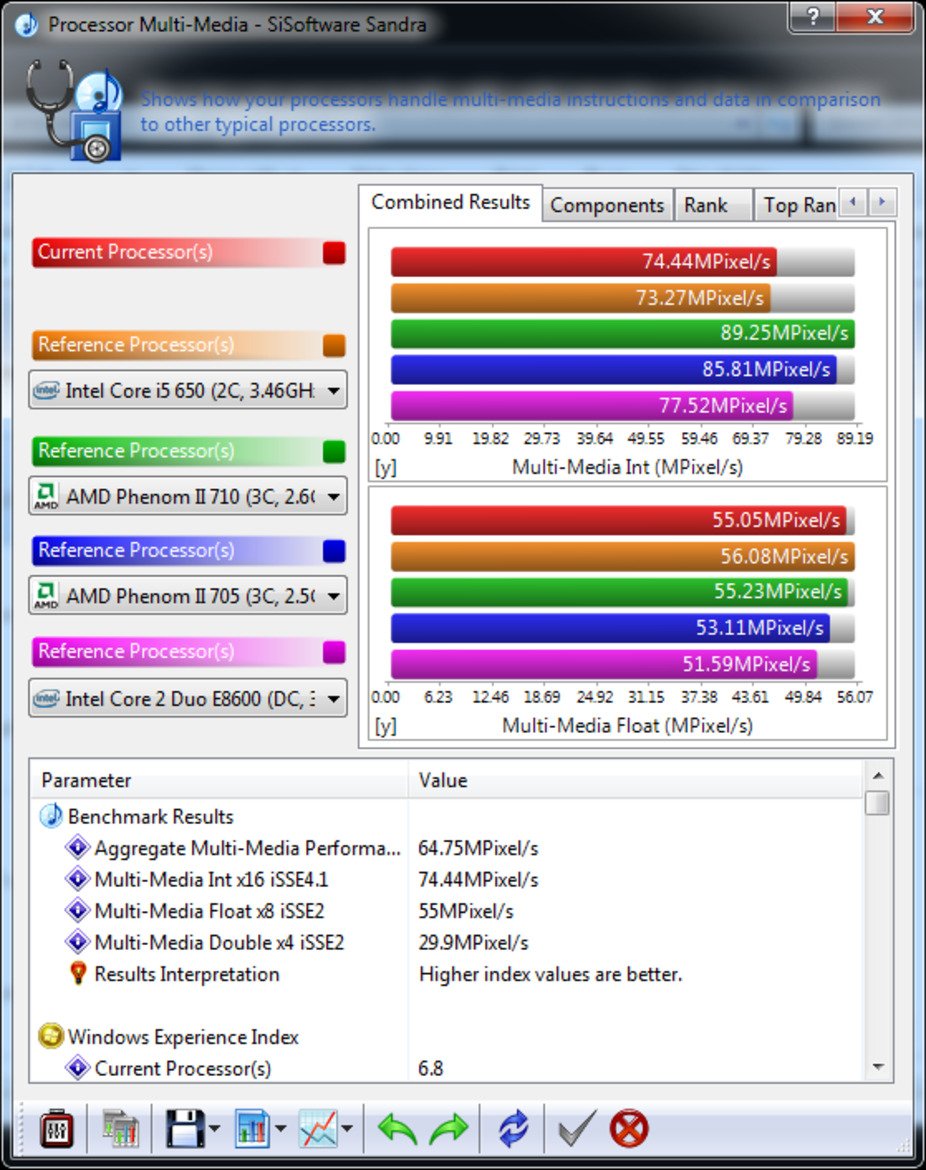Click the floppy disk save icon

[x=184, y=1128]
